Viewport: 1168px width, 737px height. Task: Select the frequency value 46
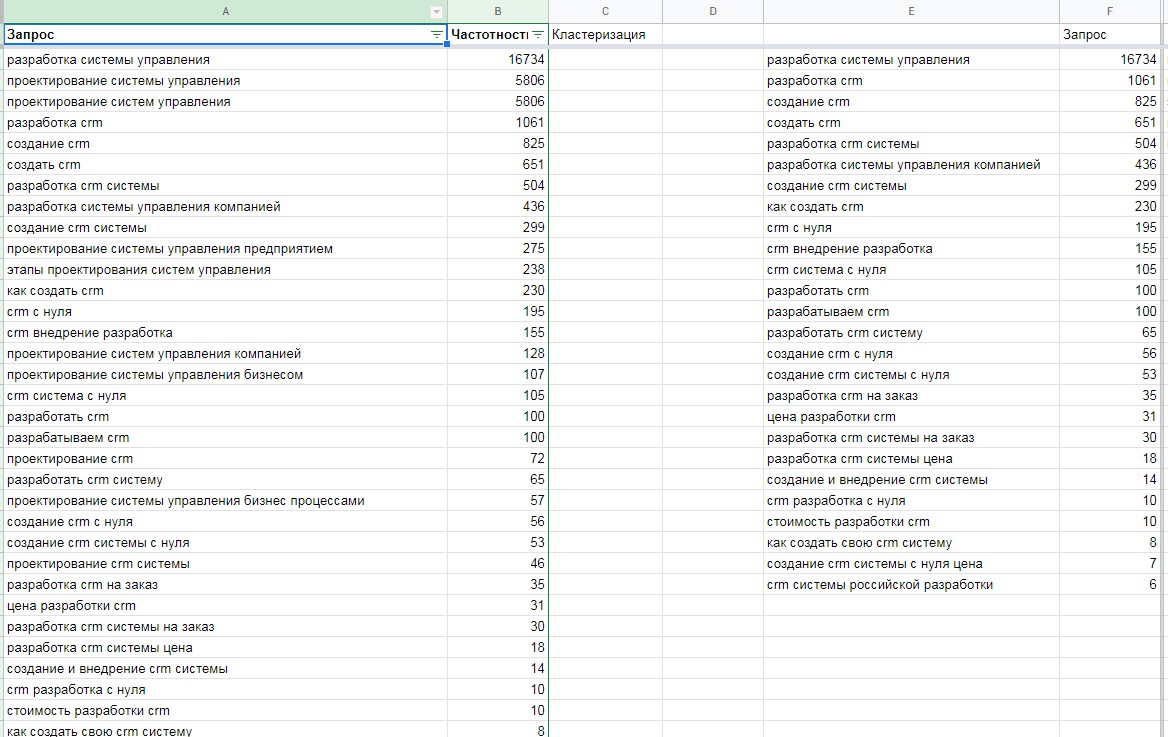tap(498, 563)
